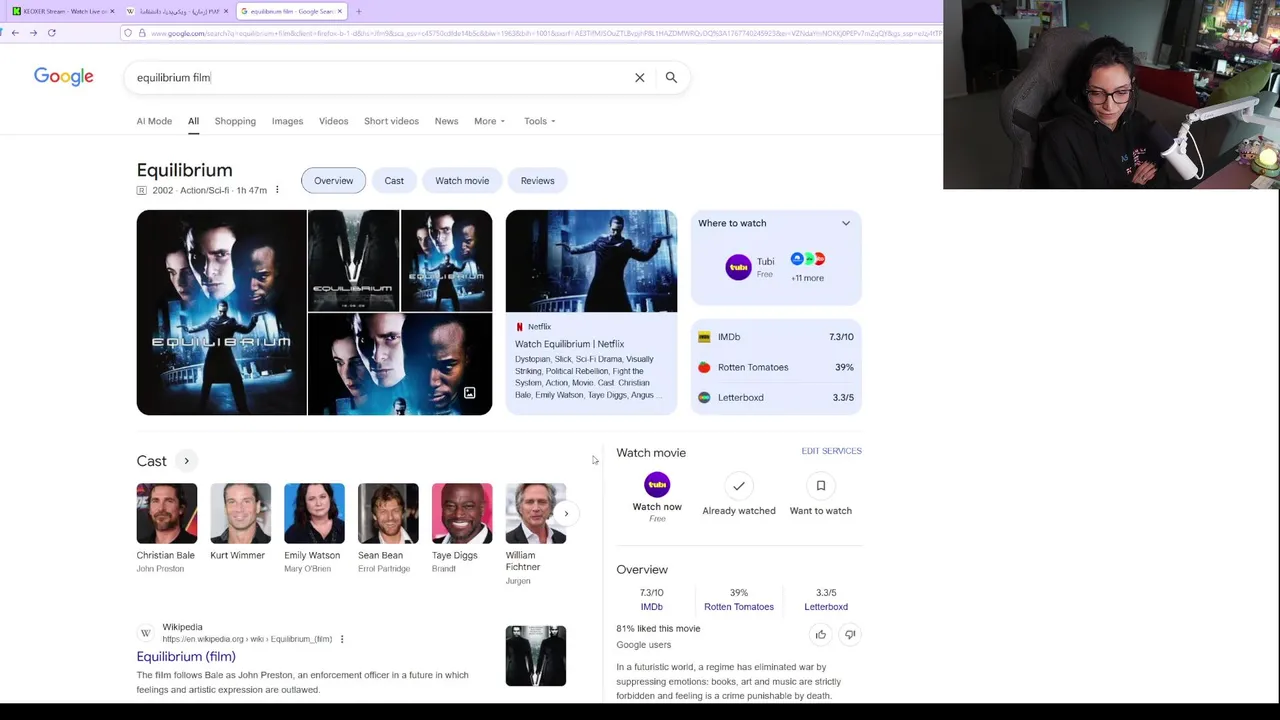Switch to Videos results

point(333,121)
